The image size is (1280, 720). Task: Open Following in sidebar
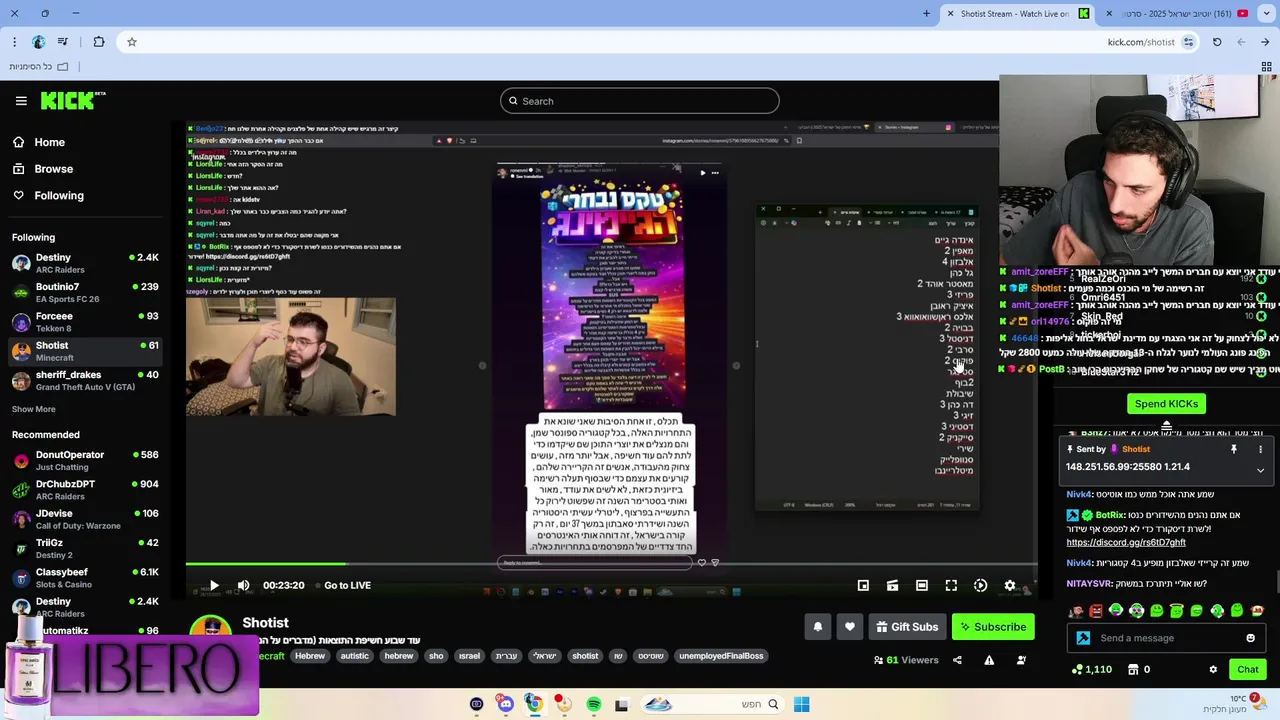(58, 195)
